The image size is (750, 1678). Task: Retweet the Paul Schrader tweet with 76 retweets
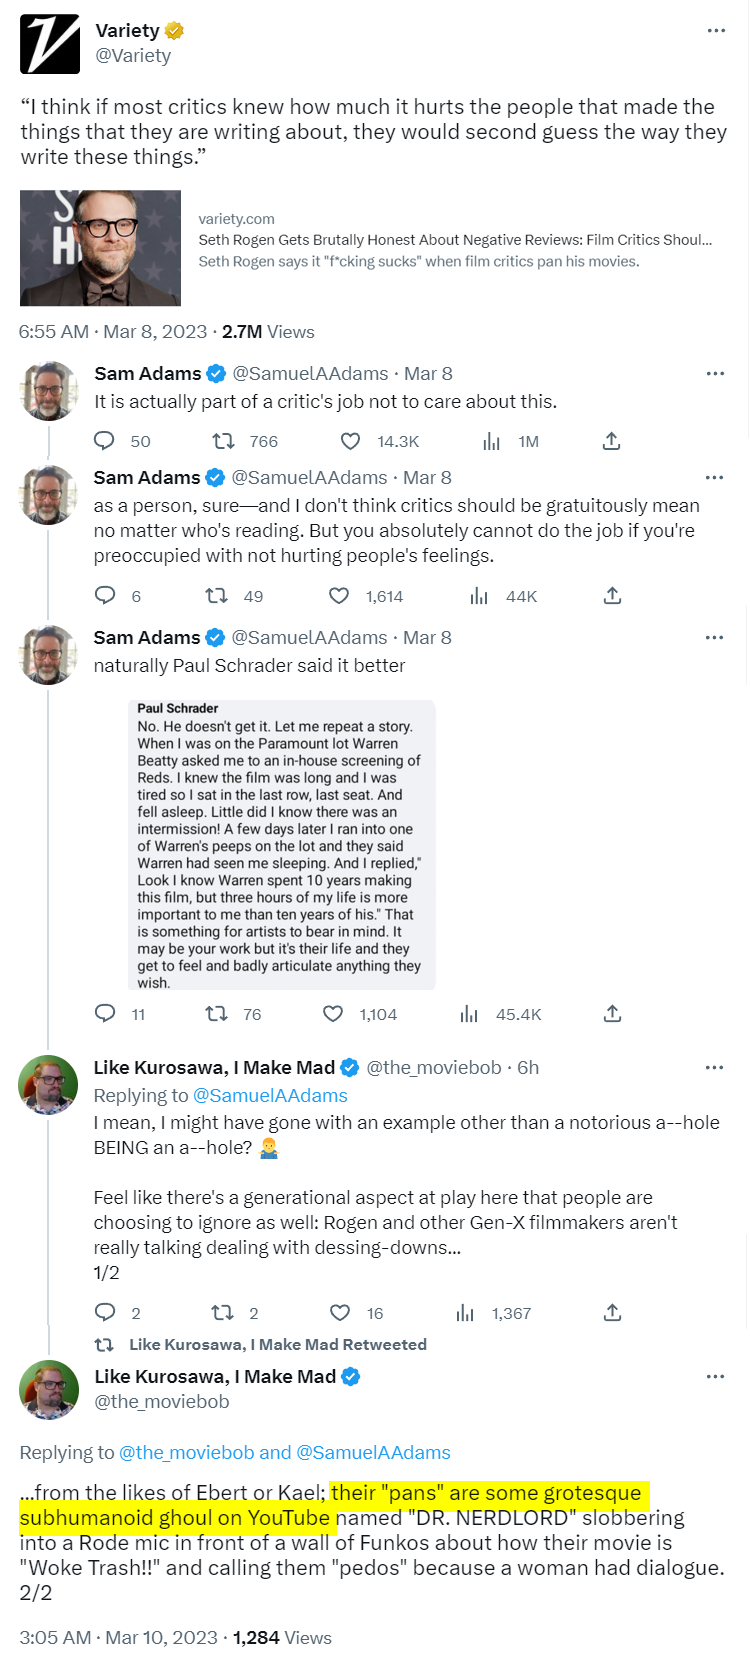pyautogui.click(x=216, y=1014)
